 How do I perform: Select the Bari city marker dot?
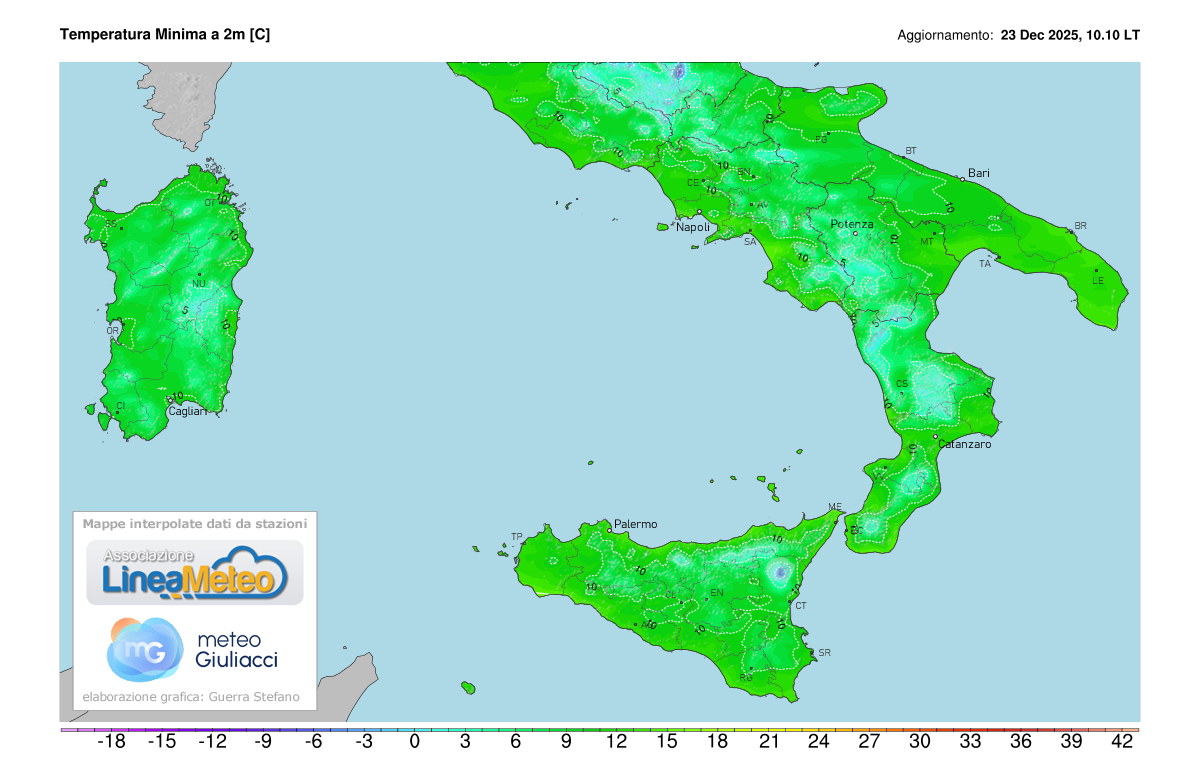pyautogui.click(x=962, y=180)
